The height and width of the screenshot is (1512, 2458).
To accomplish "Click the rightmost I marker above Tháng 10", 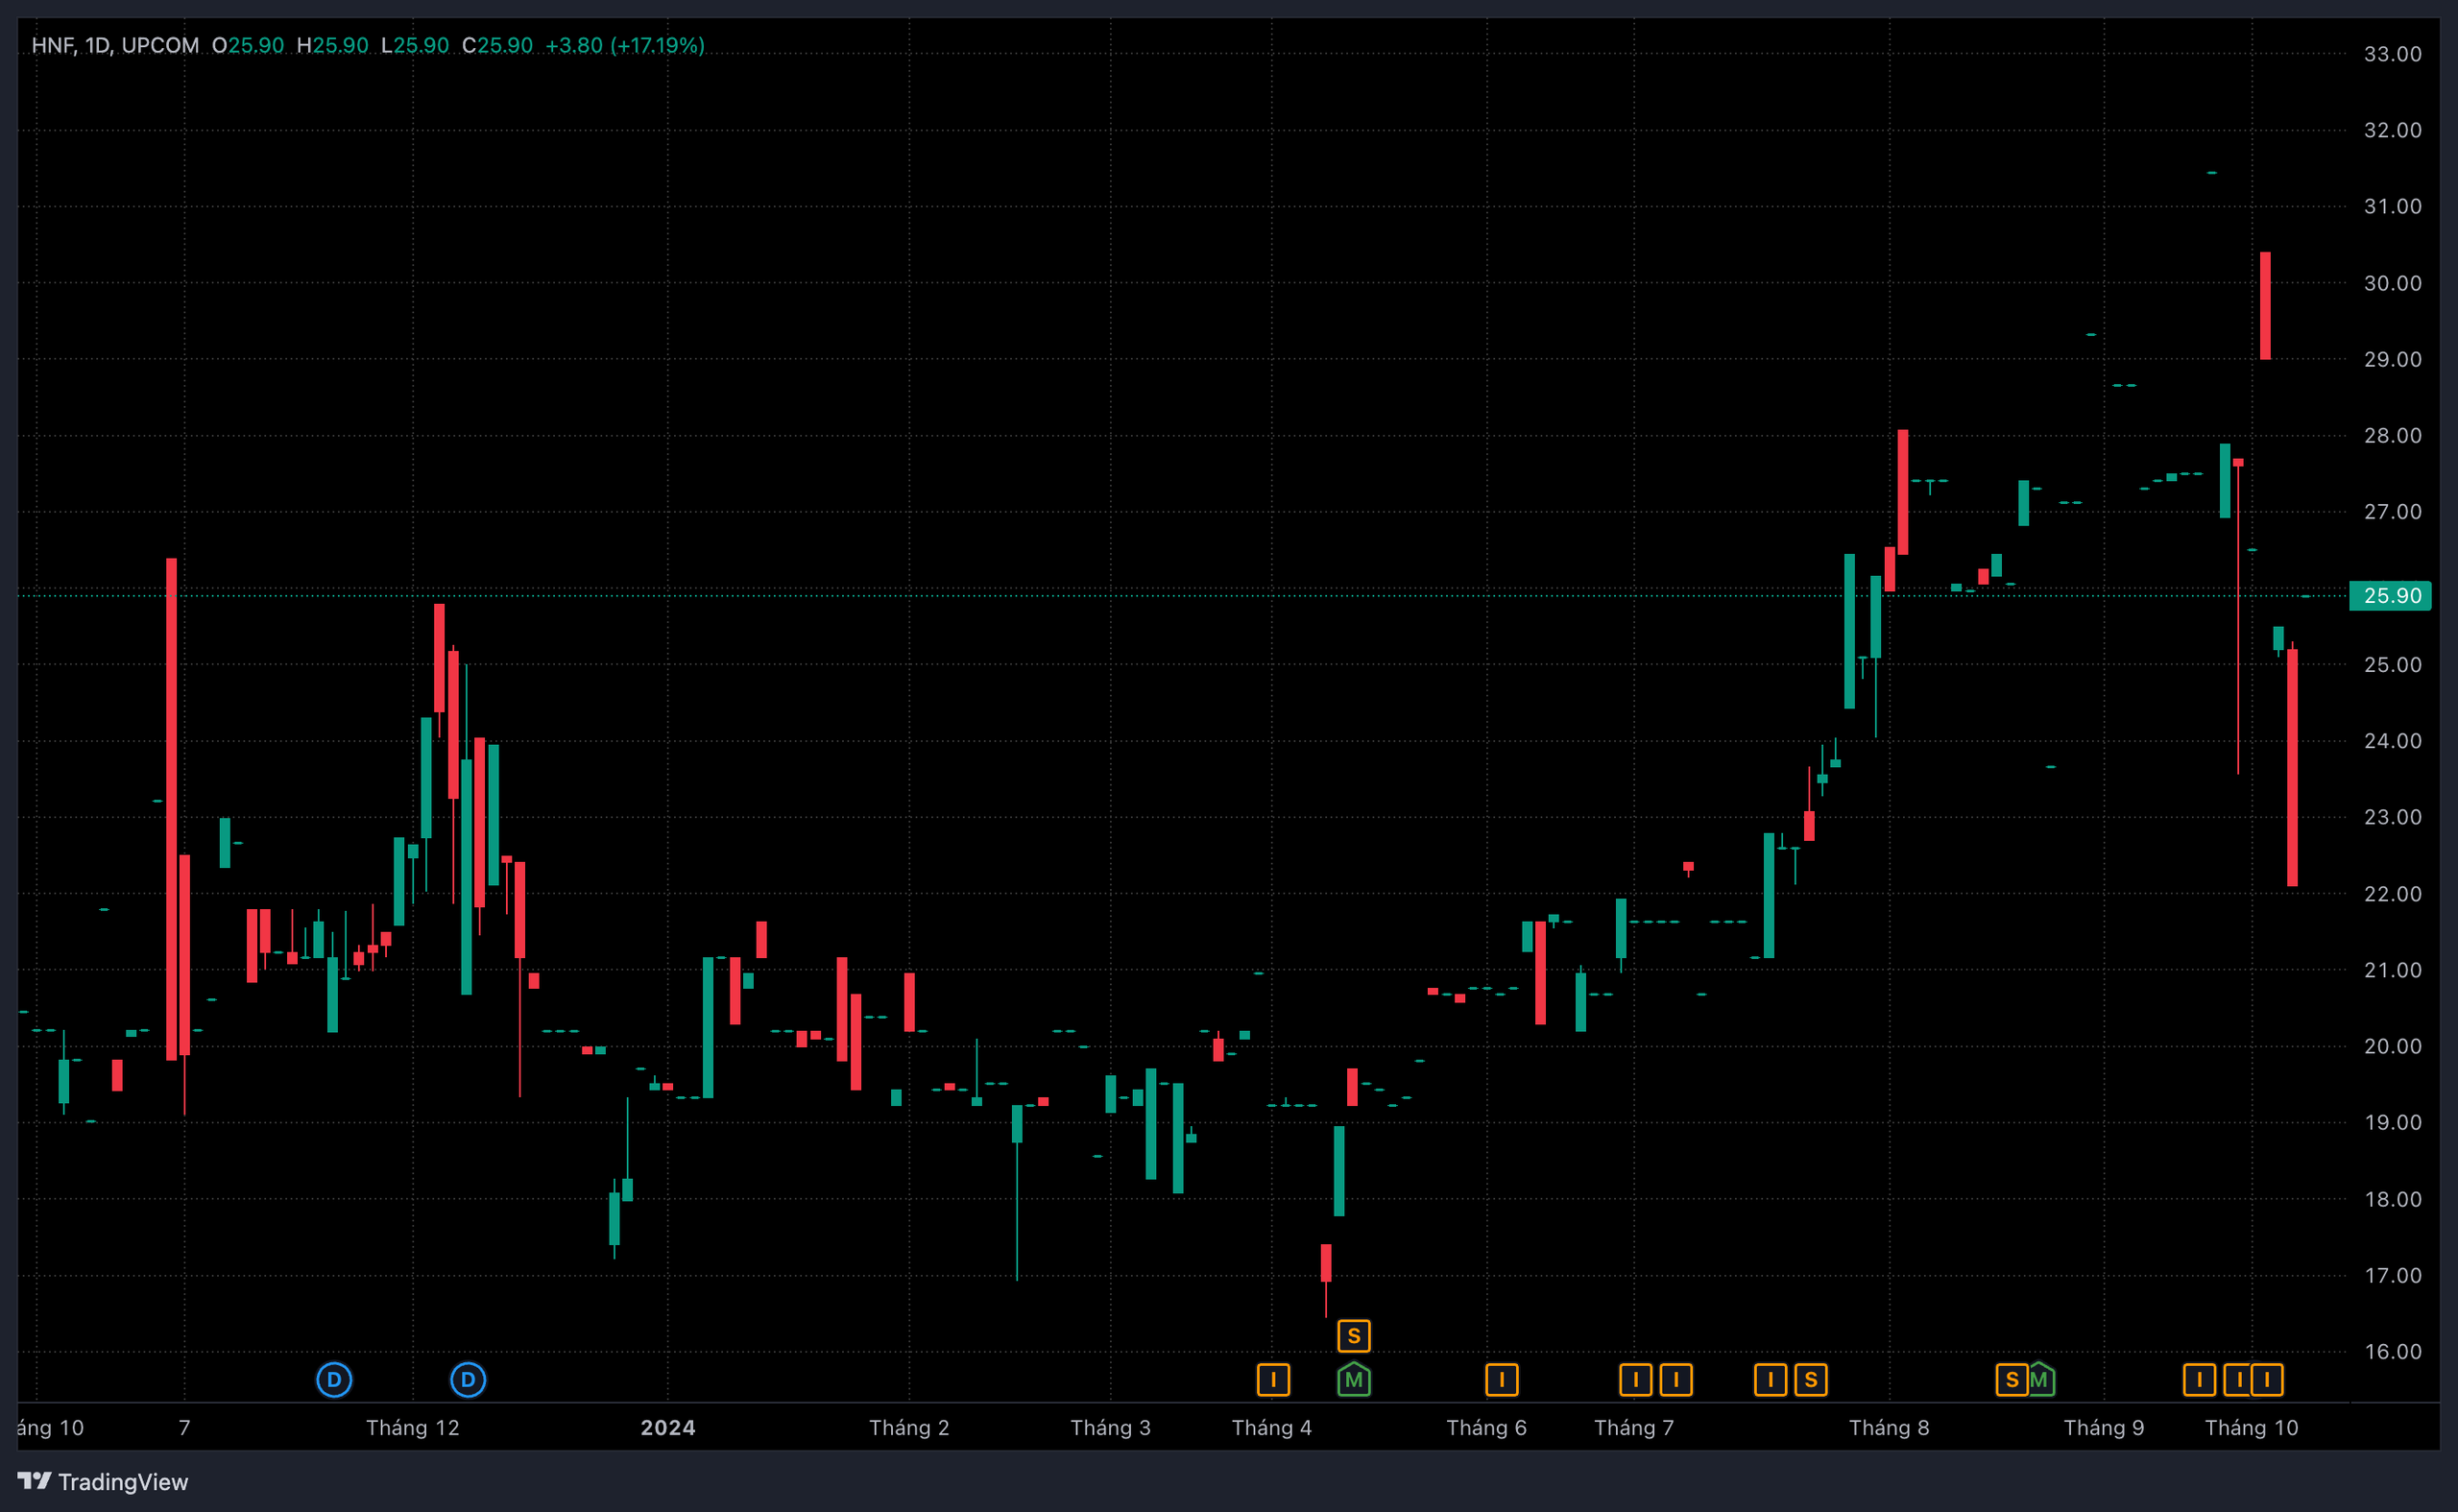I will click(x=2267, y=1380).
